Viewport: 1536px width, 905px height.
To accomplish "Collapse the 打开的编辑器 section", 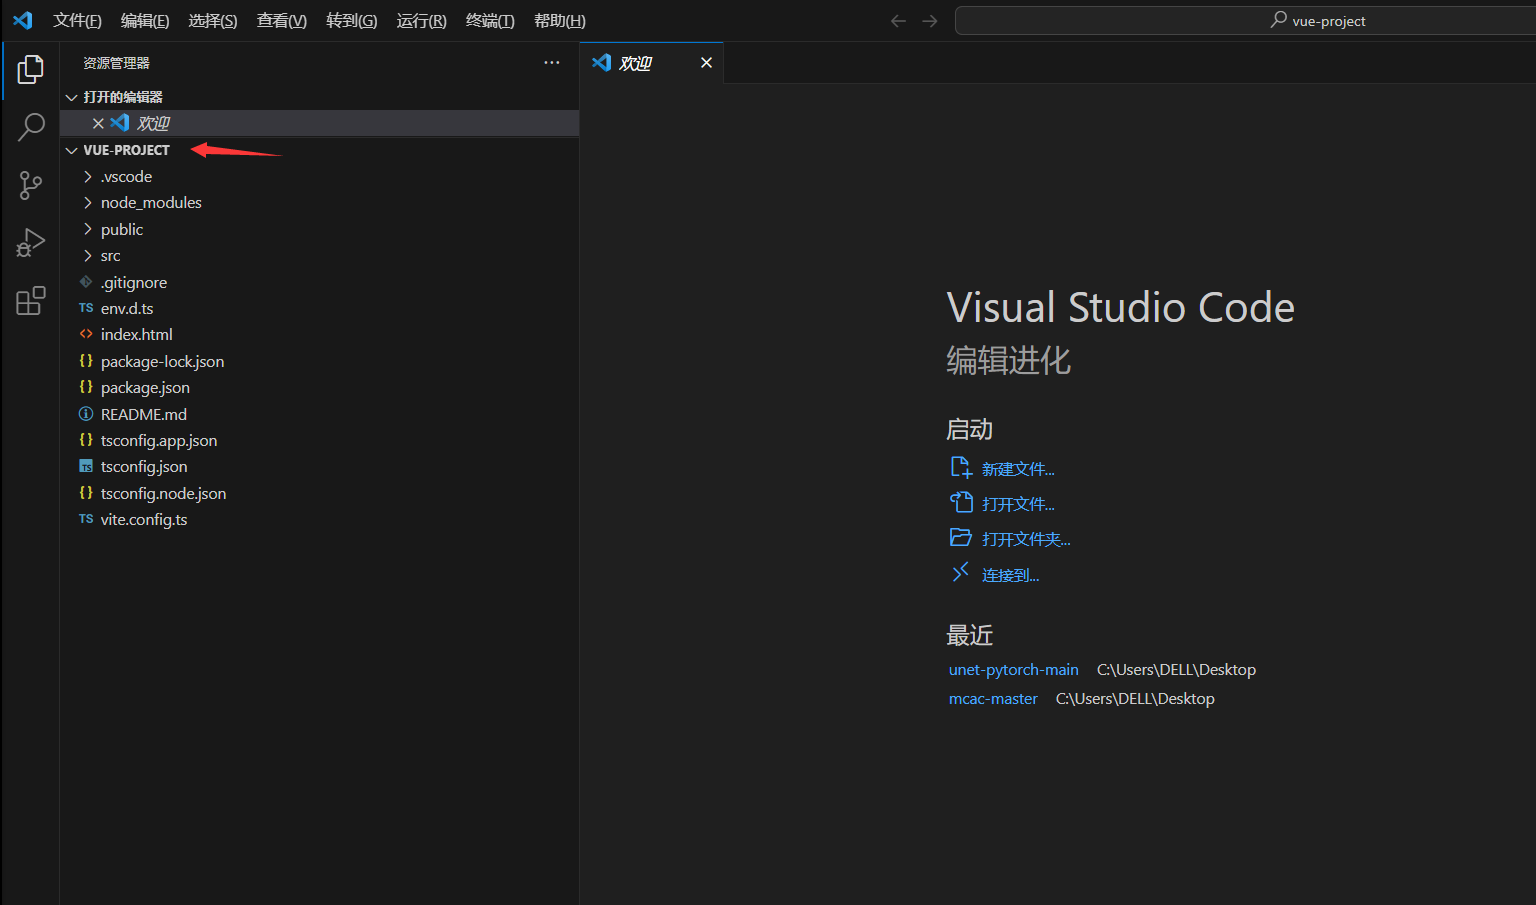I will click(x=71, y=97).
